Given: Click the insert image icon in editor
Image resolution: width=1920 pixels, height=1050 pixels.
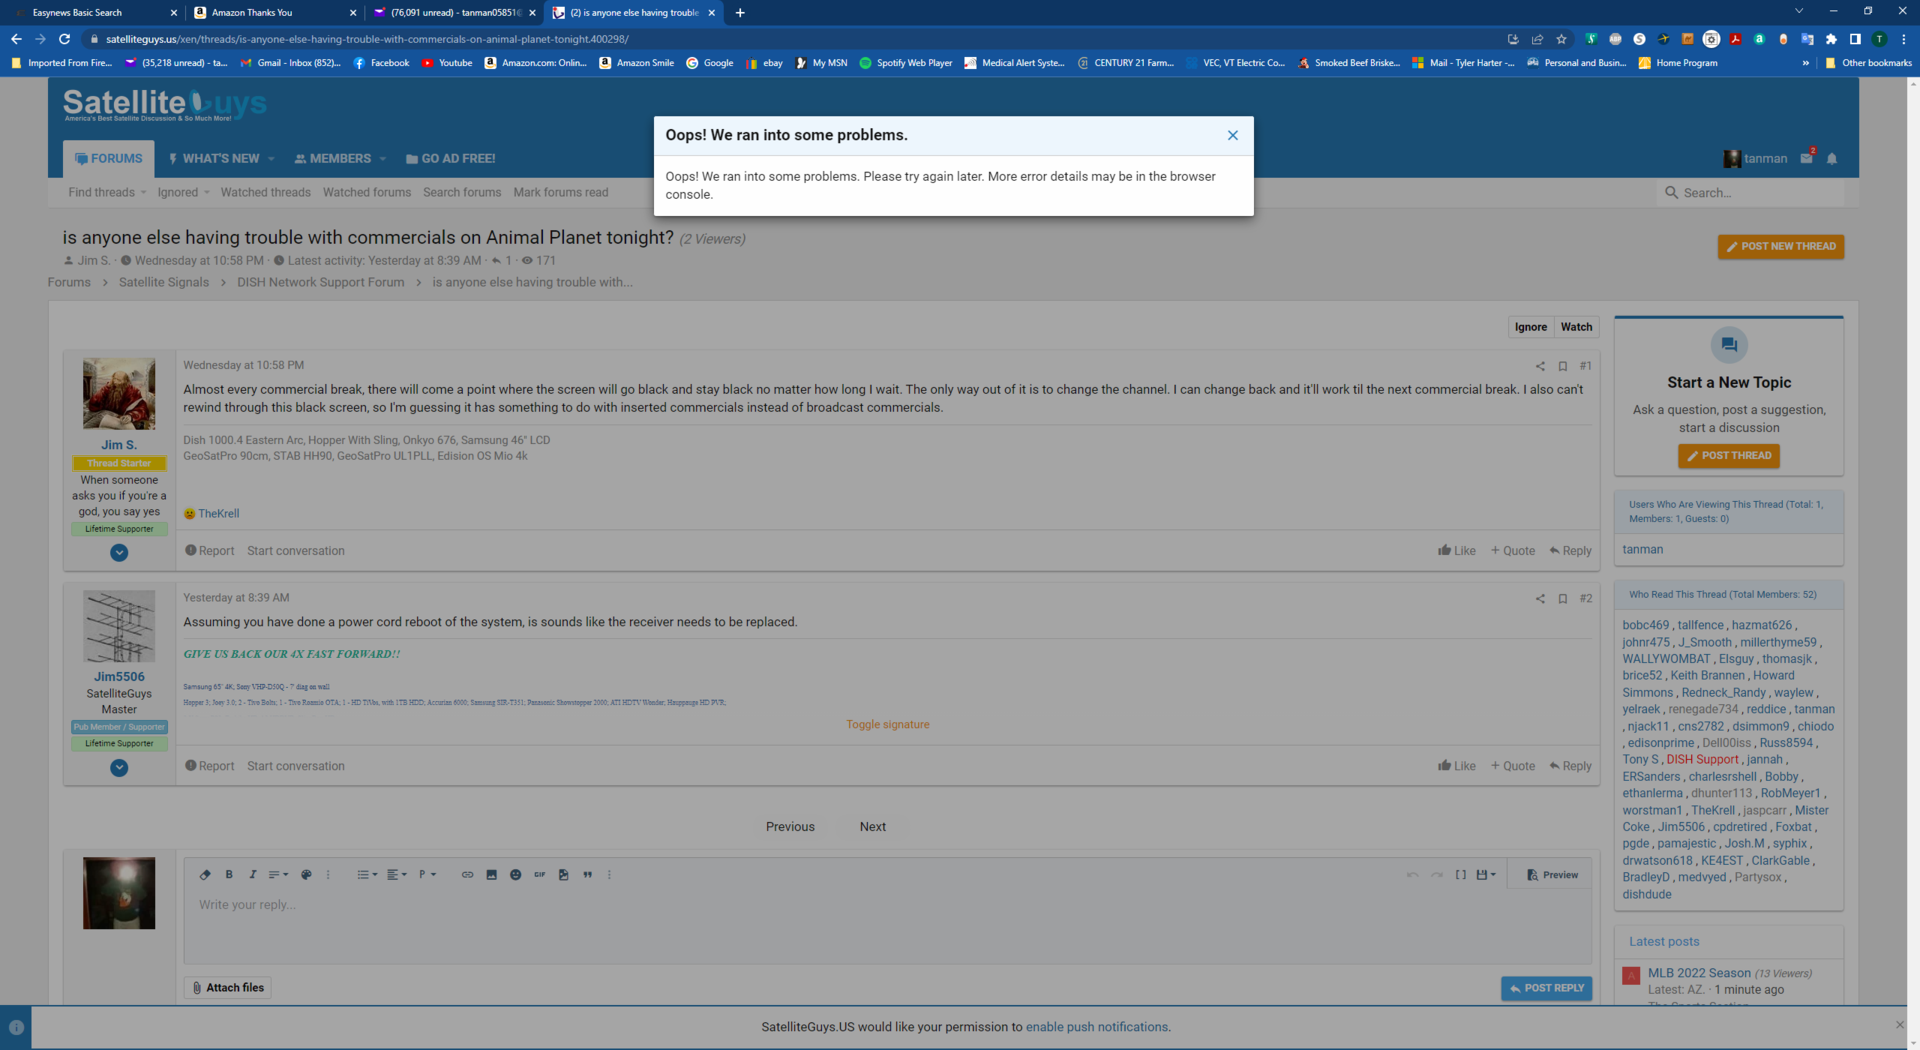Looking at the screenshot, I should click(491, 875).
